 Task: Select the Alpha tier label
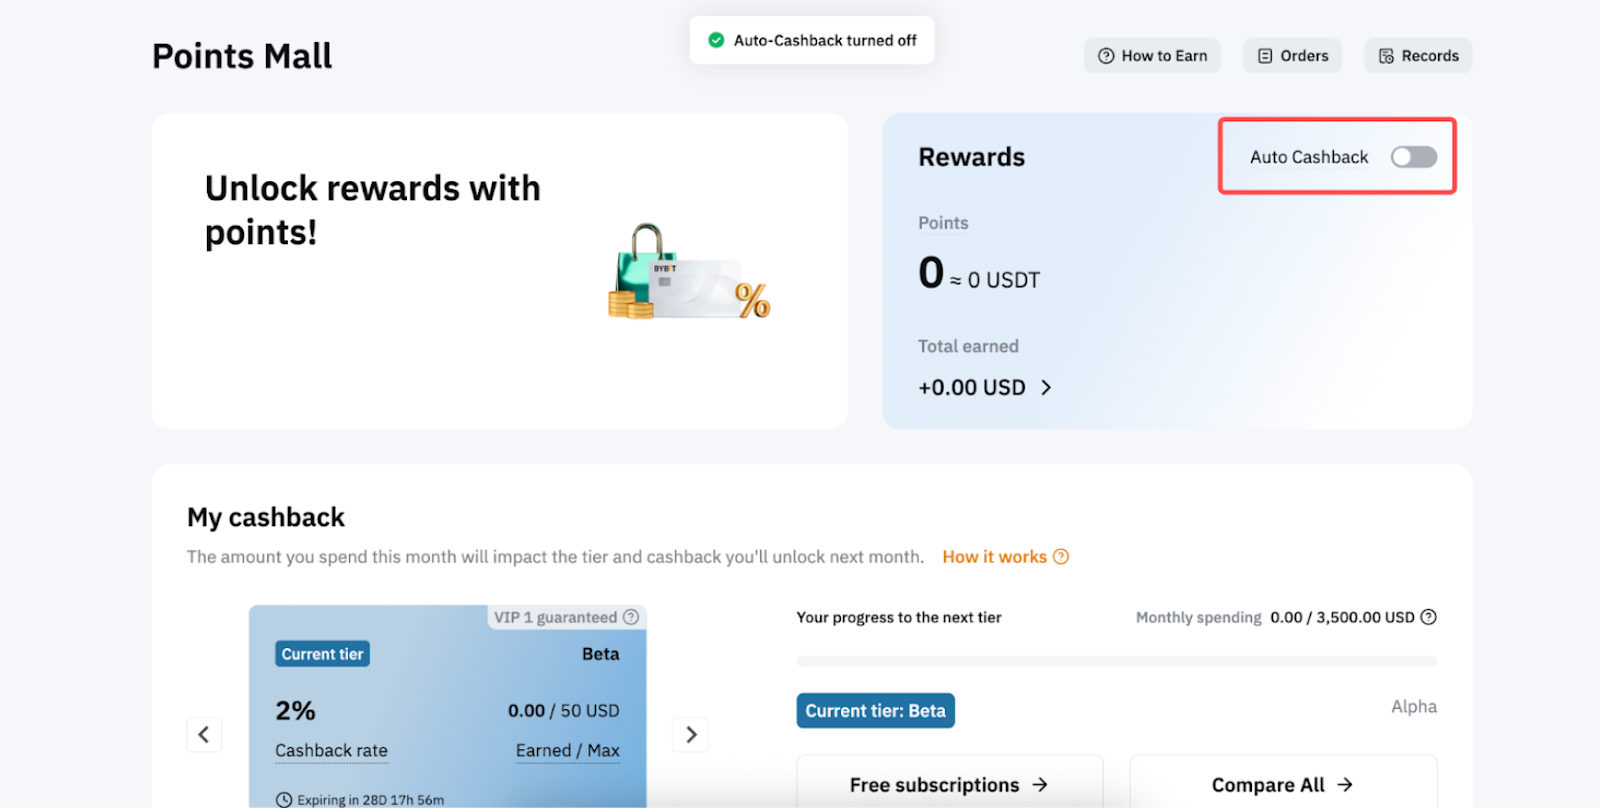point(1413,707)
